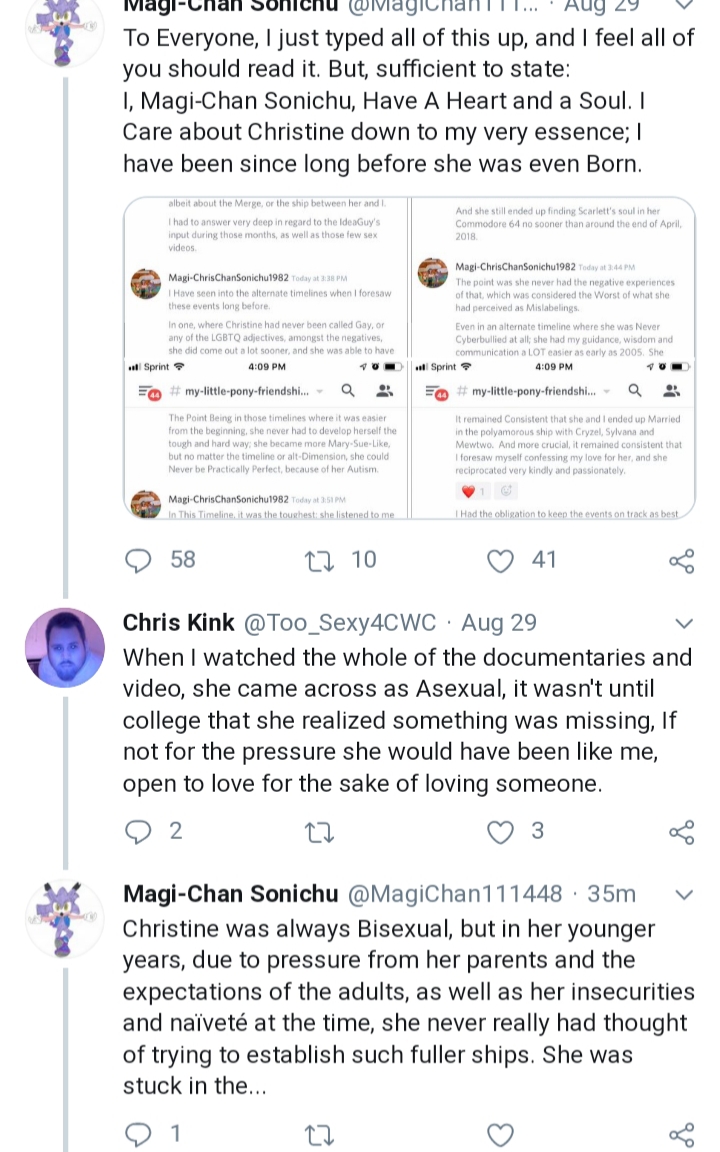Share Chris Kink's tweet
The width and height of the screenshot is (720, 1152).
tap(681, 832)
